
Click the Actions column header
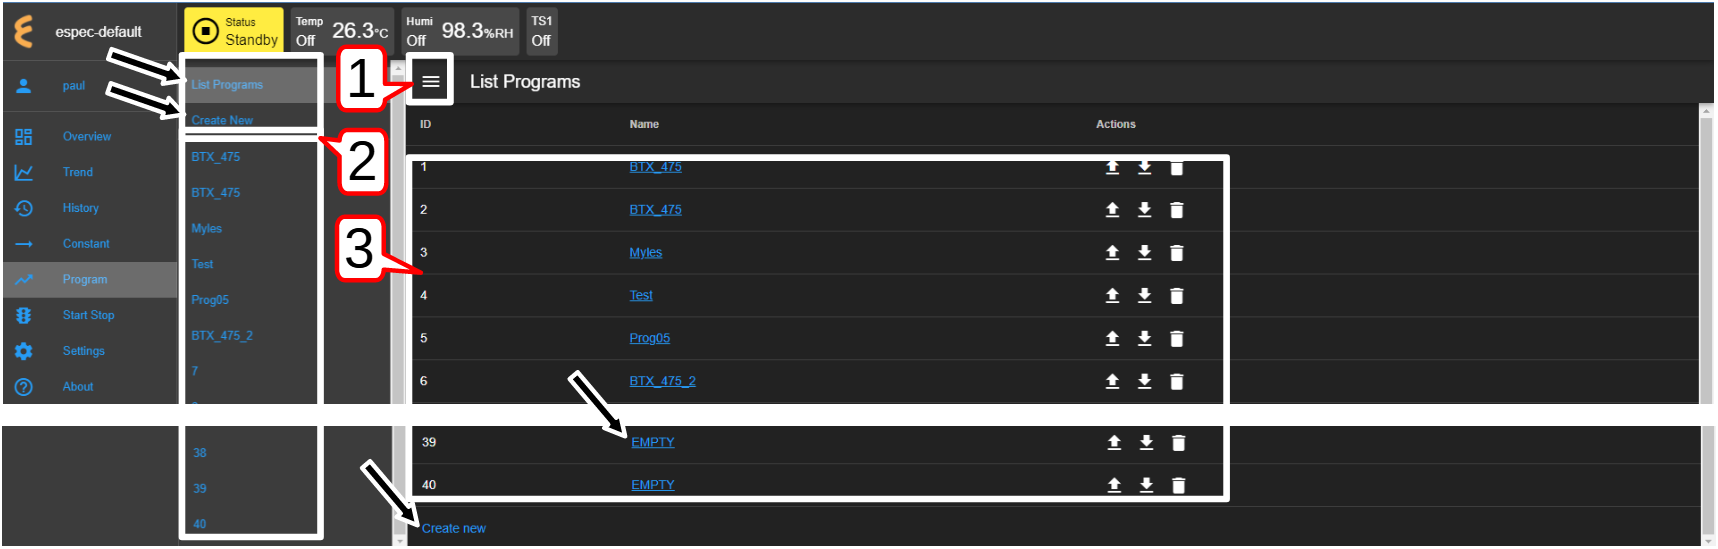coord(1115,124)
